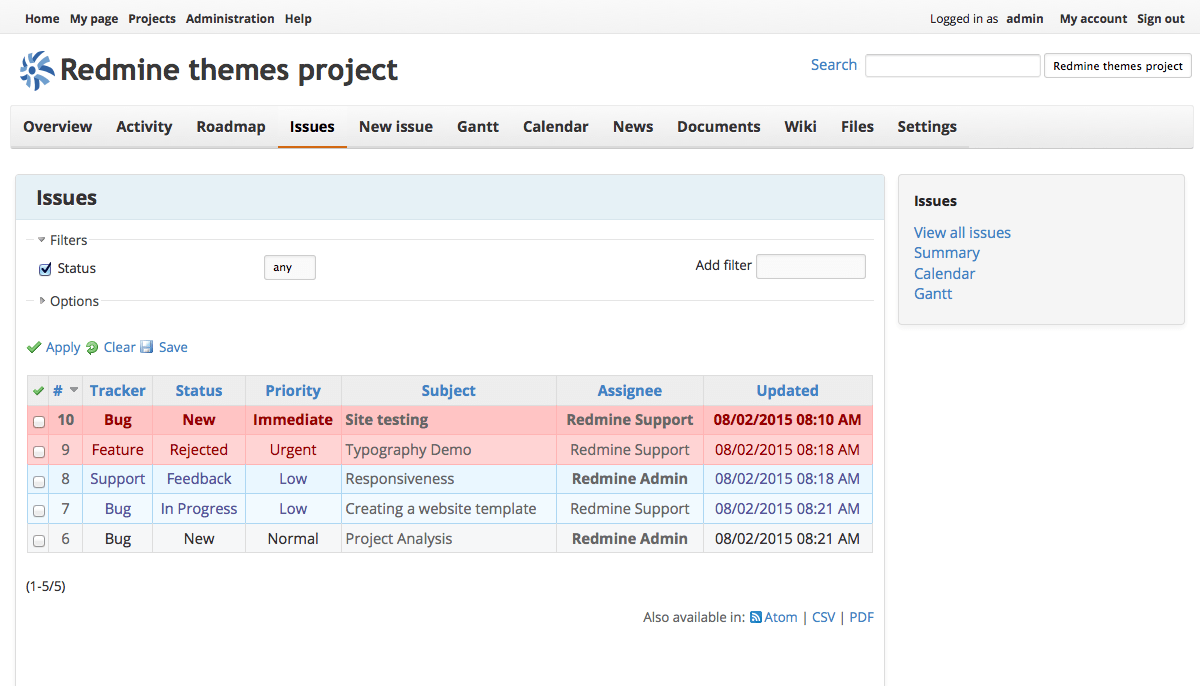Screen dimensions: 1200x686
Task: Export issues as PDF
Action: (862, 618)
